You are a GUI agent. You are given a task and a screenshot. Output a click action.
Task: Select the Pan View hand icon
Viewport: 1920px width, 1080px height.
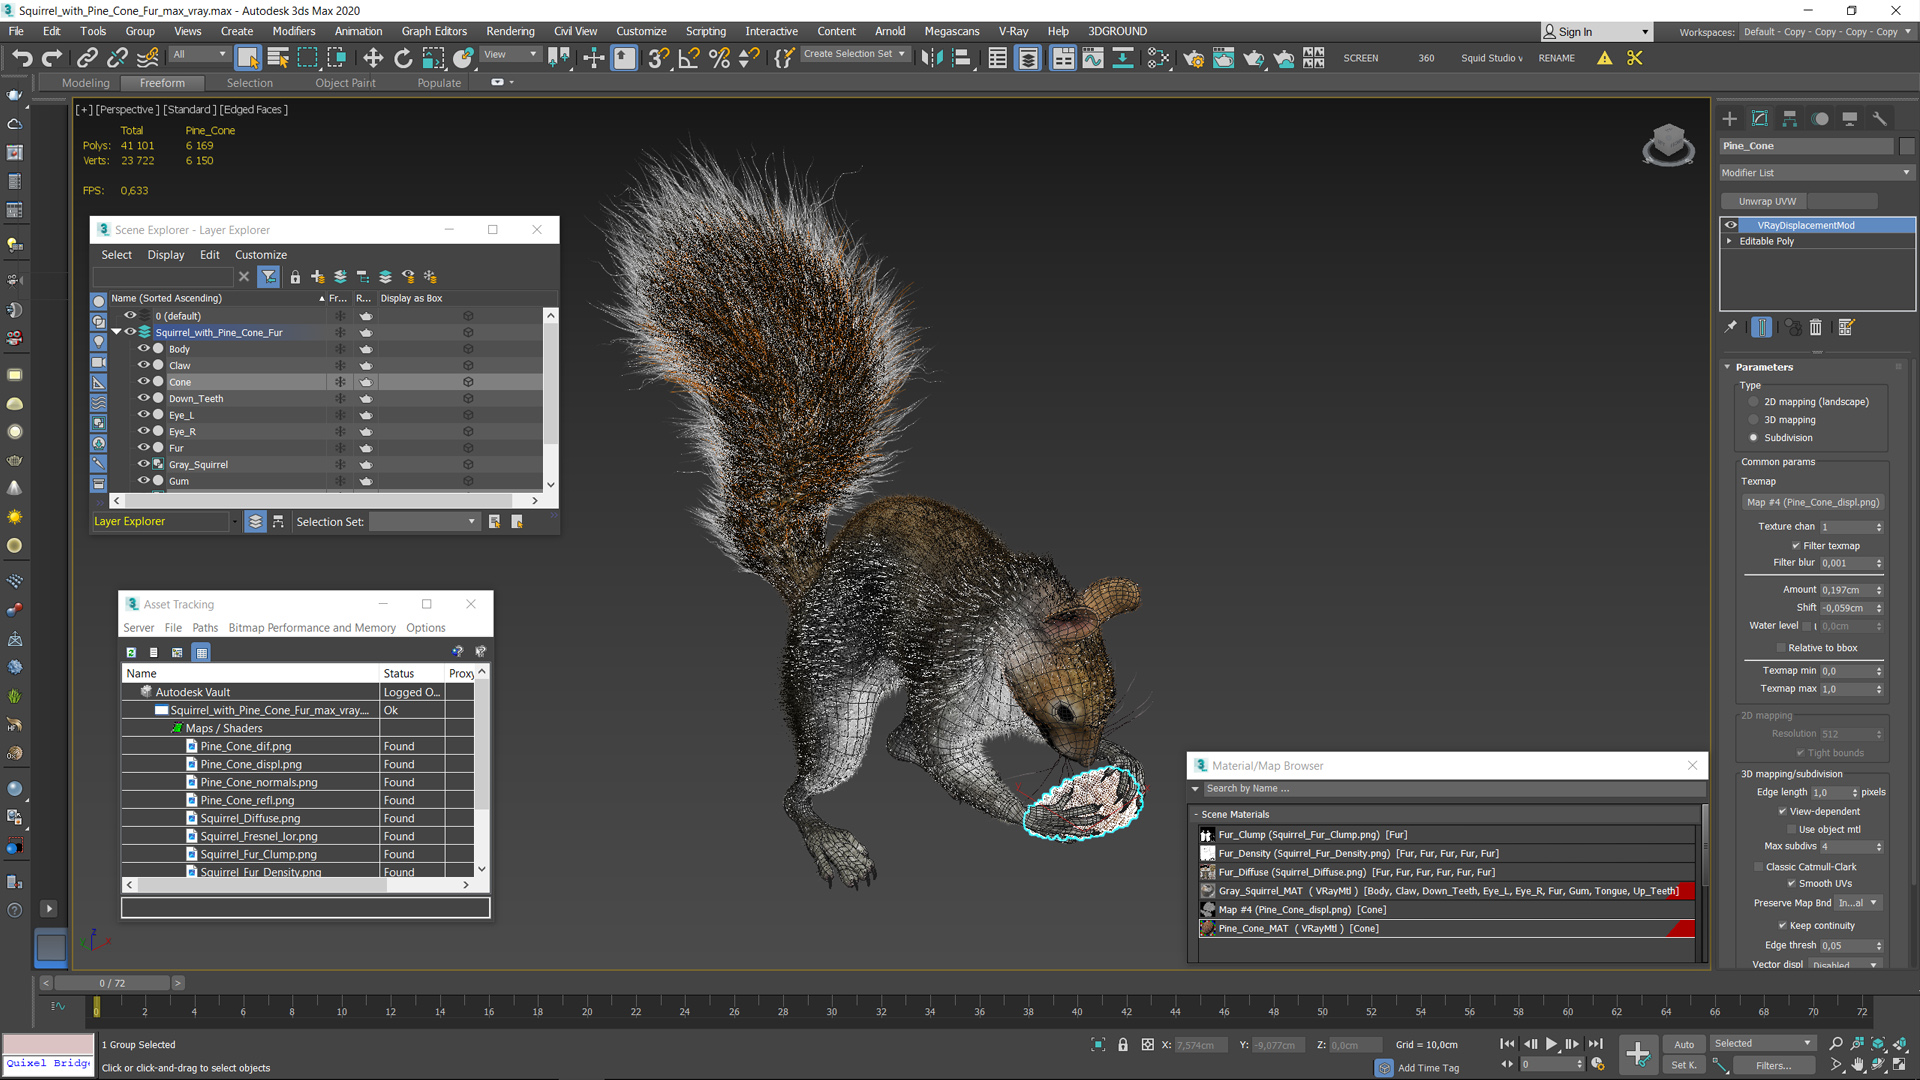coord(1857,1065)
